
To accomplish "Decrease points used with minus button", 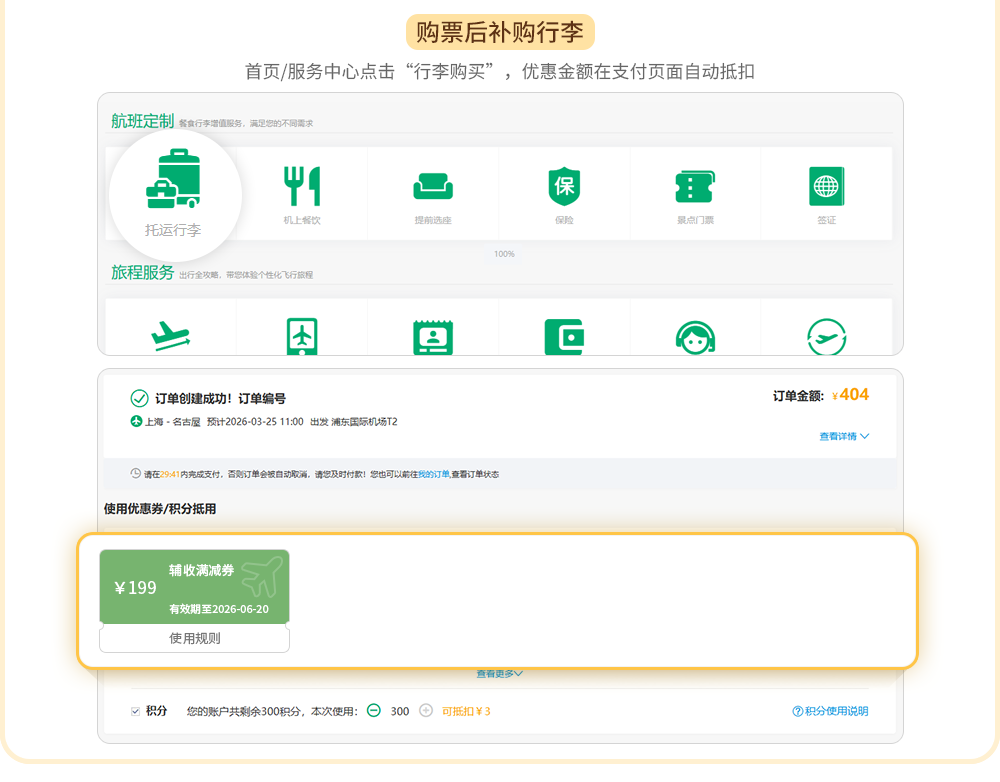I will (x=373, y=711).
